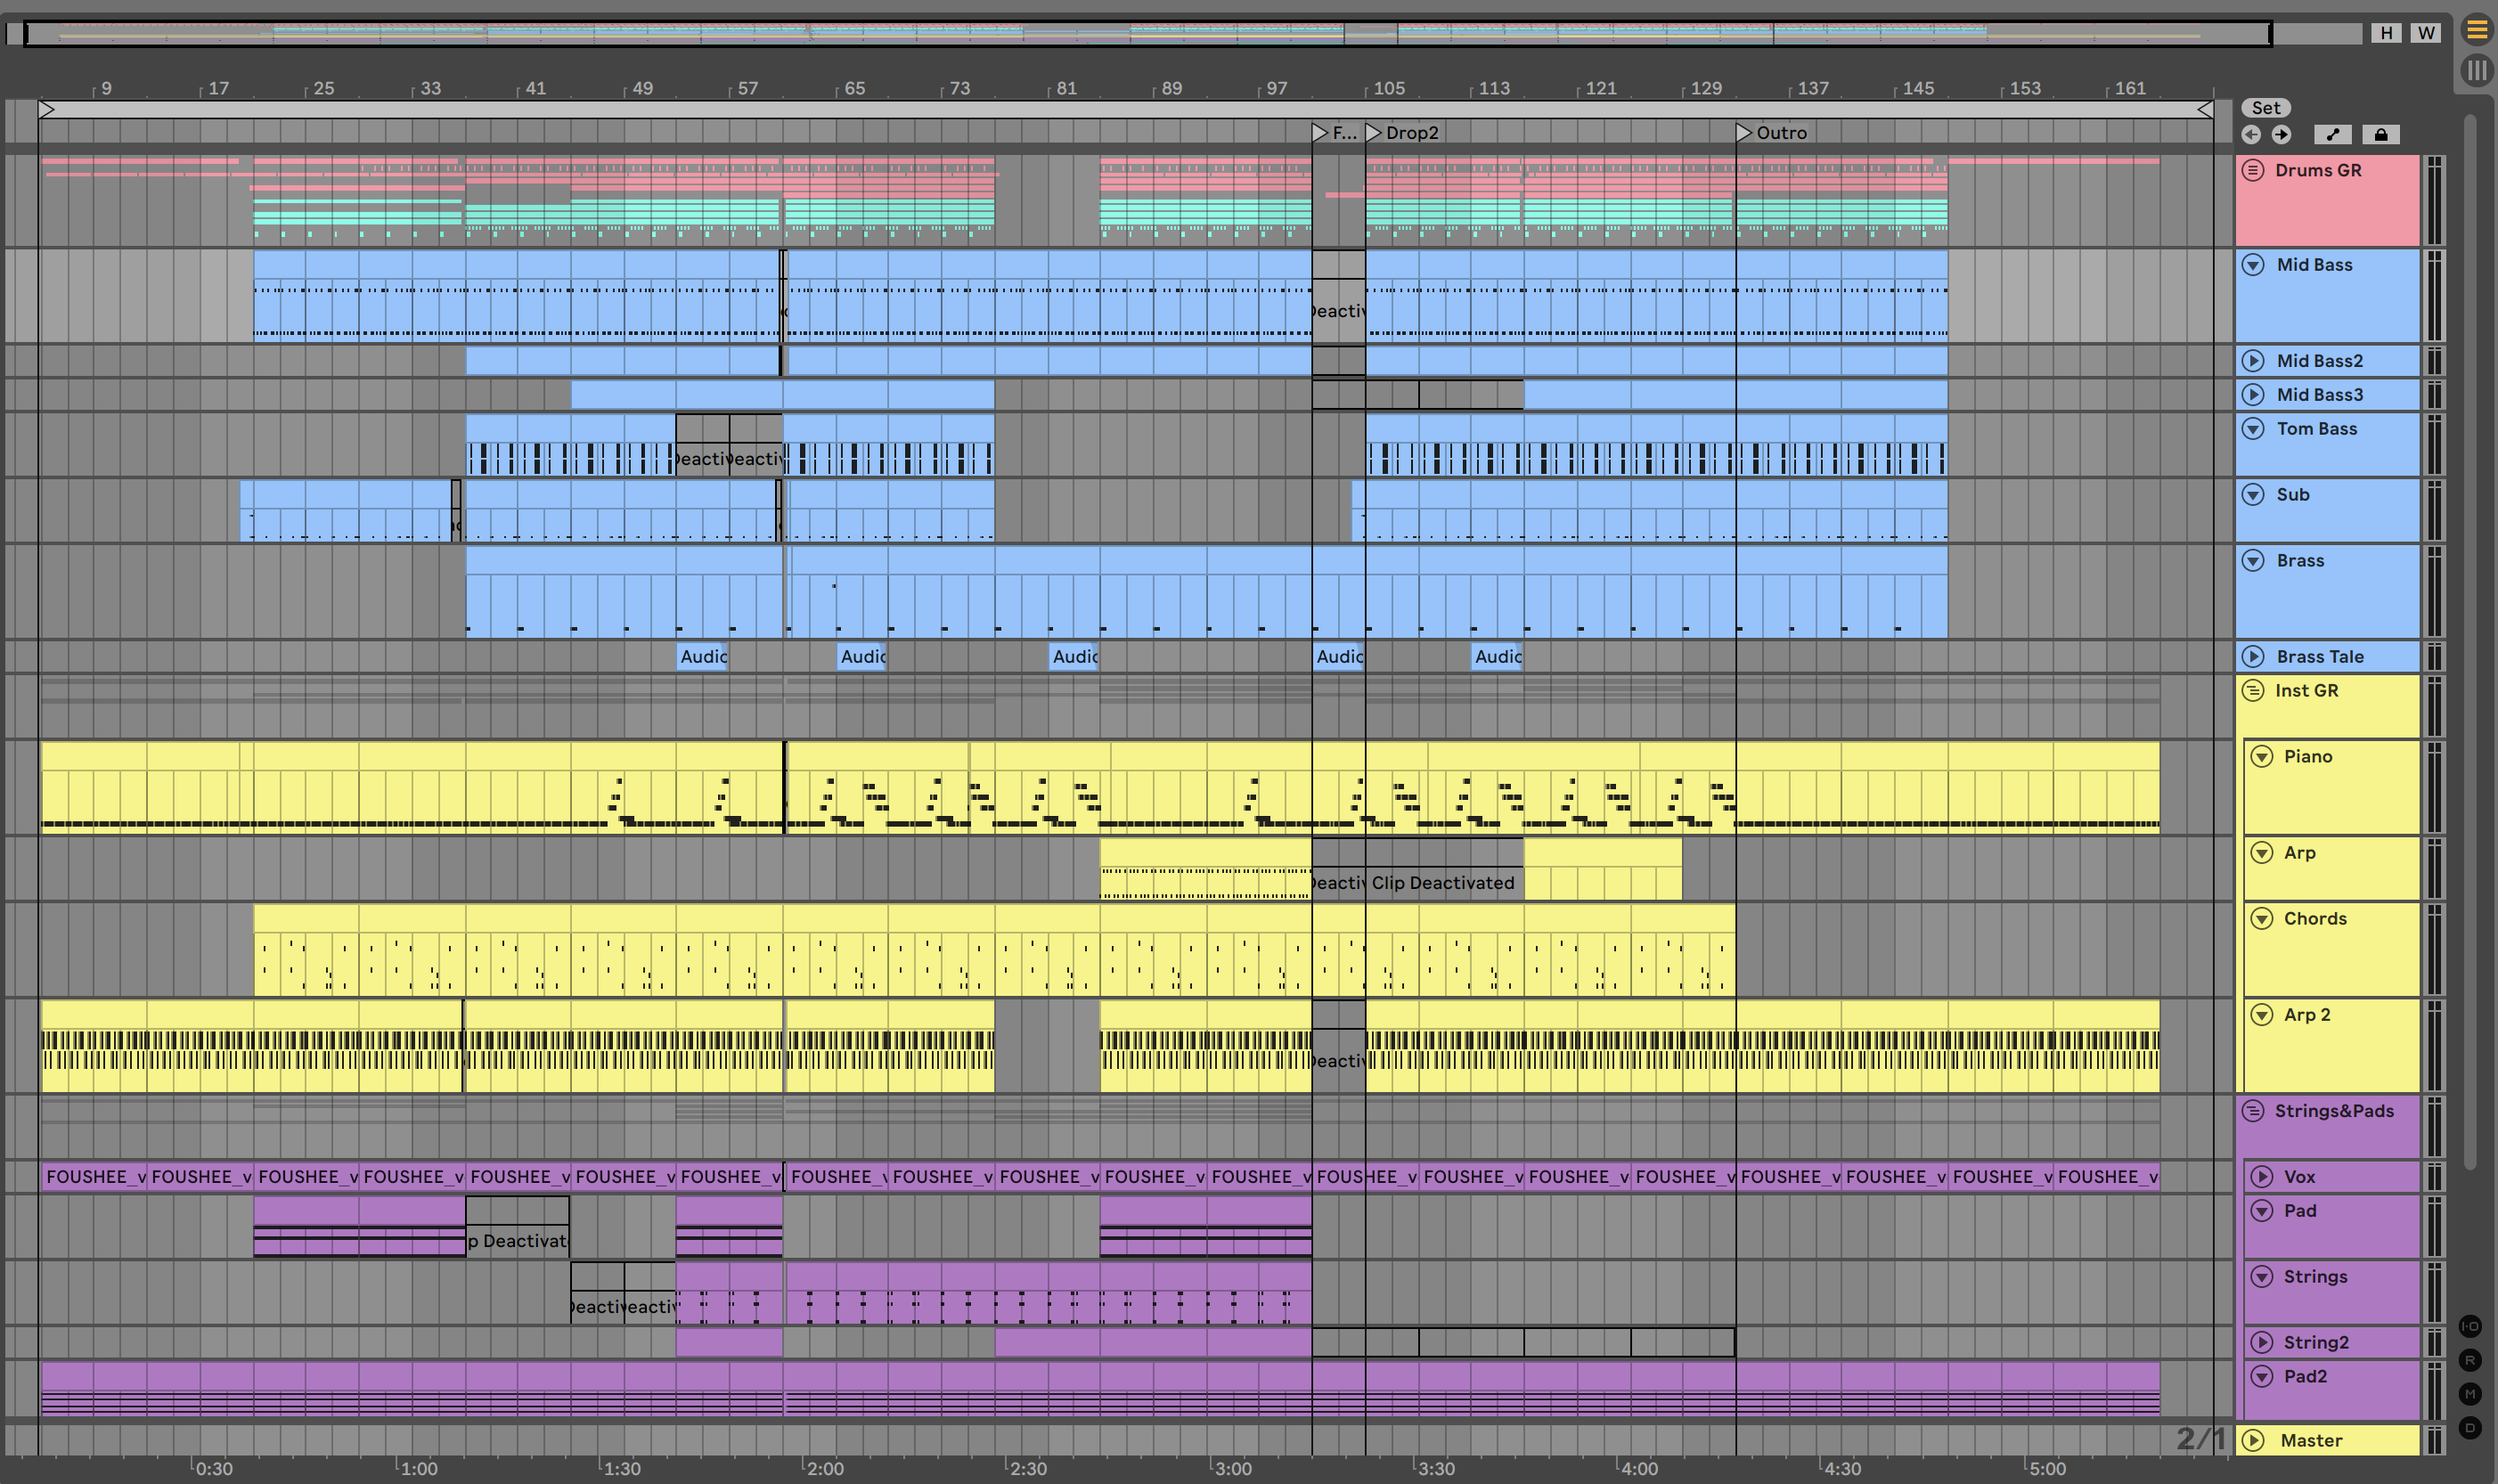Select the Outro locator marker
Viewport: 2498px width, 1484px height.
(1744, 133)
